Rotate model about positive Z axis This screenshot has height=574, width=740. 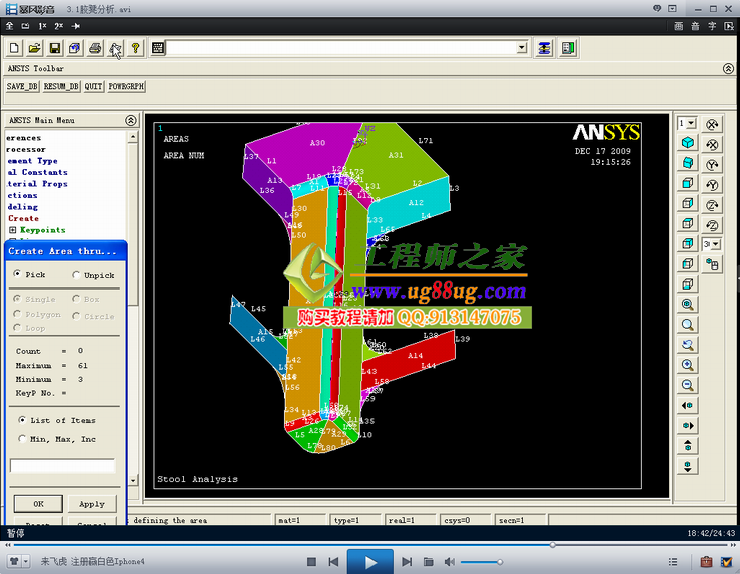(712, 205)
